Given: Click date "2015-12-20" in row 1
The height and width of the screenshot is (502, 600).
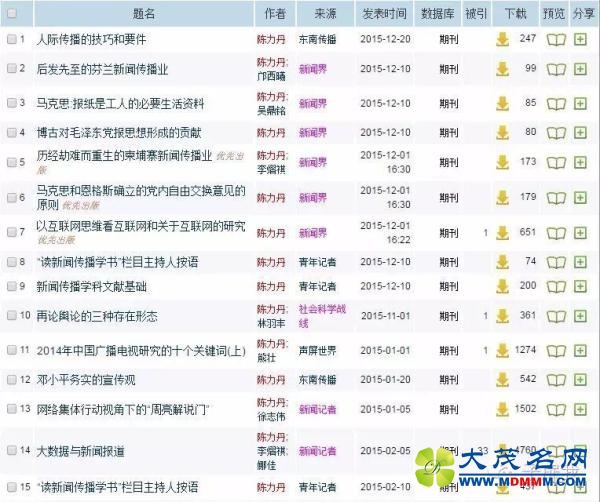Looking at the screenshot, I should (x=385, y=39).
